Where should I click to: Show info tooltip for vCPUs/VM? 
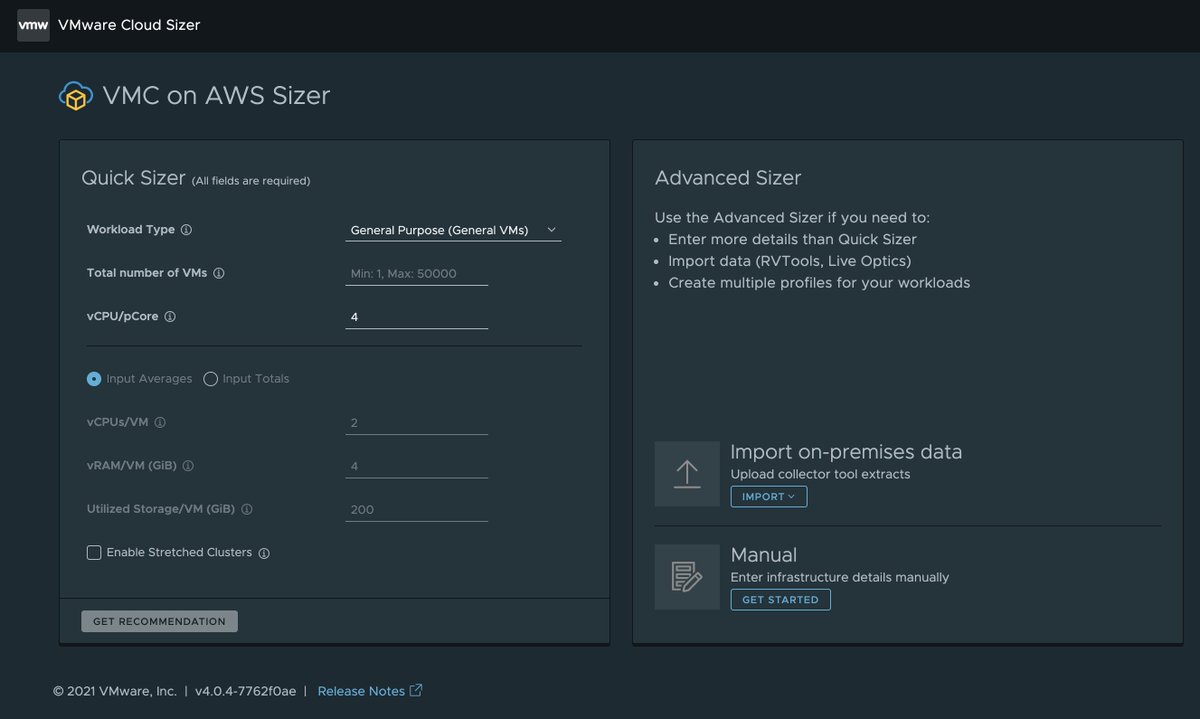[160, 422]
